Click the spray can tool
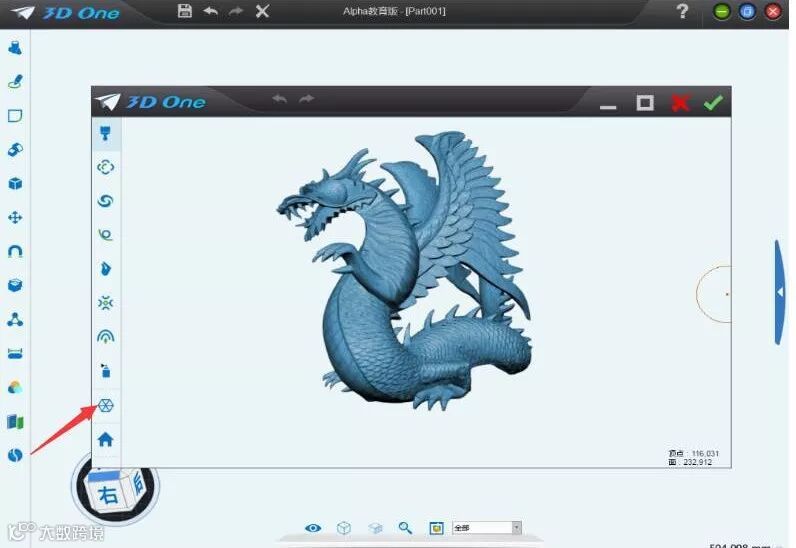Screen dimensions: 796x548 point(105,371)
